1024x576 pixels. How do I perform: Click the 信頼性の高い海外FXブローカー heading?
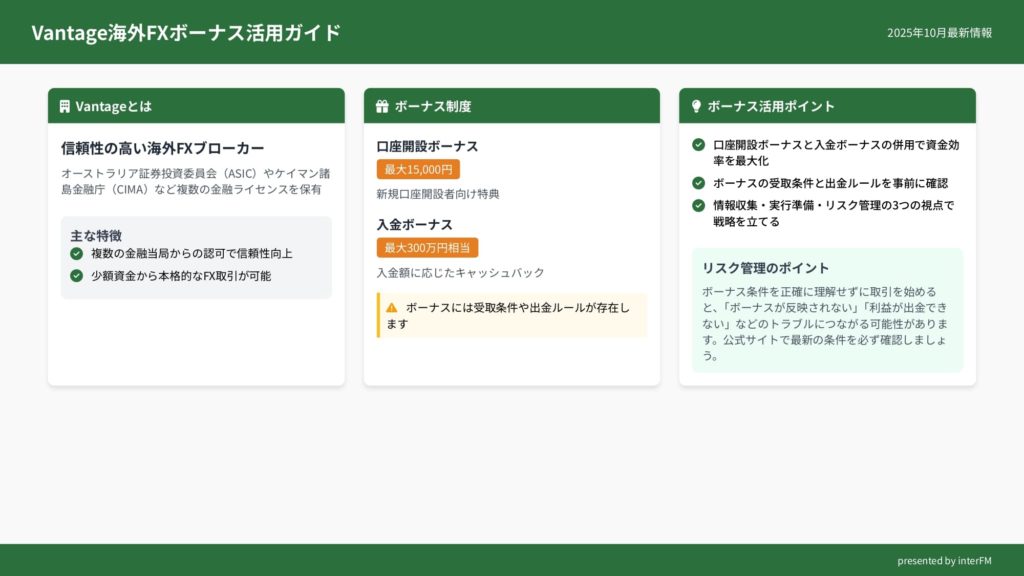coord(162,148)
